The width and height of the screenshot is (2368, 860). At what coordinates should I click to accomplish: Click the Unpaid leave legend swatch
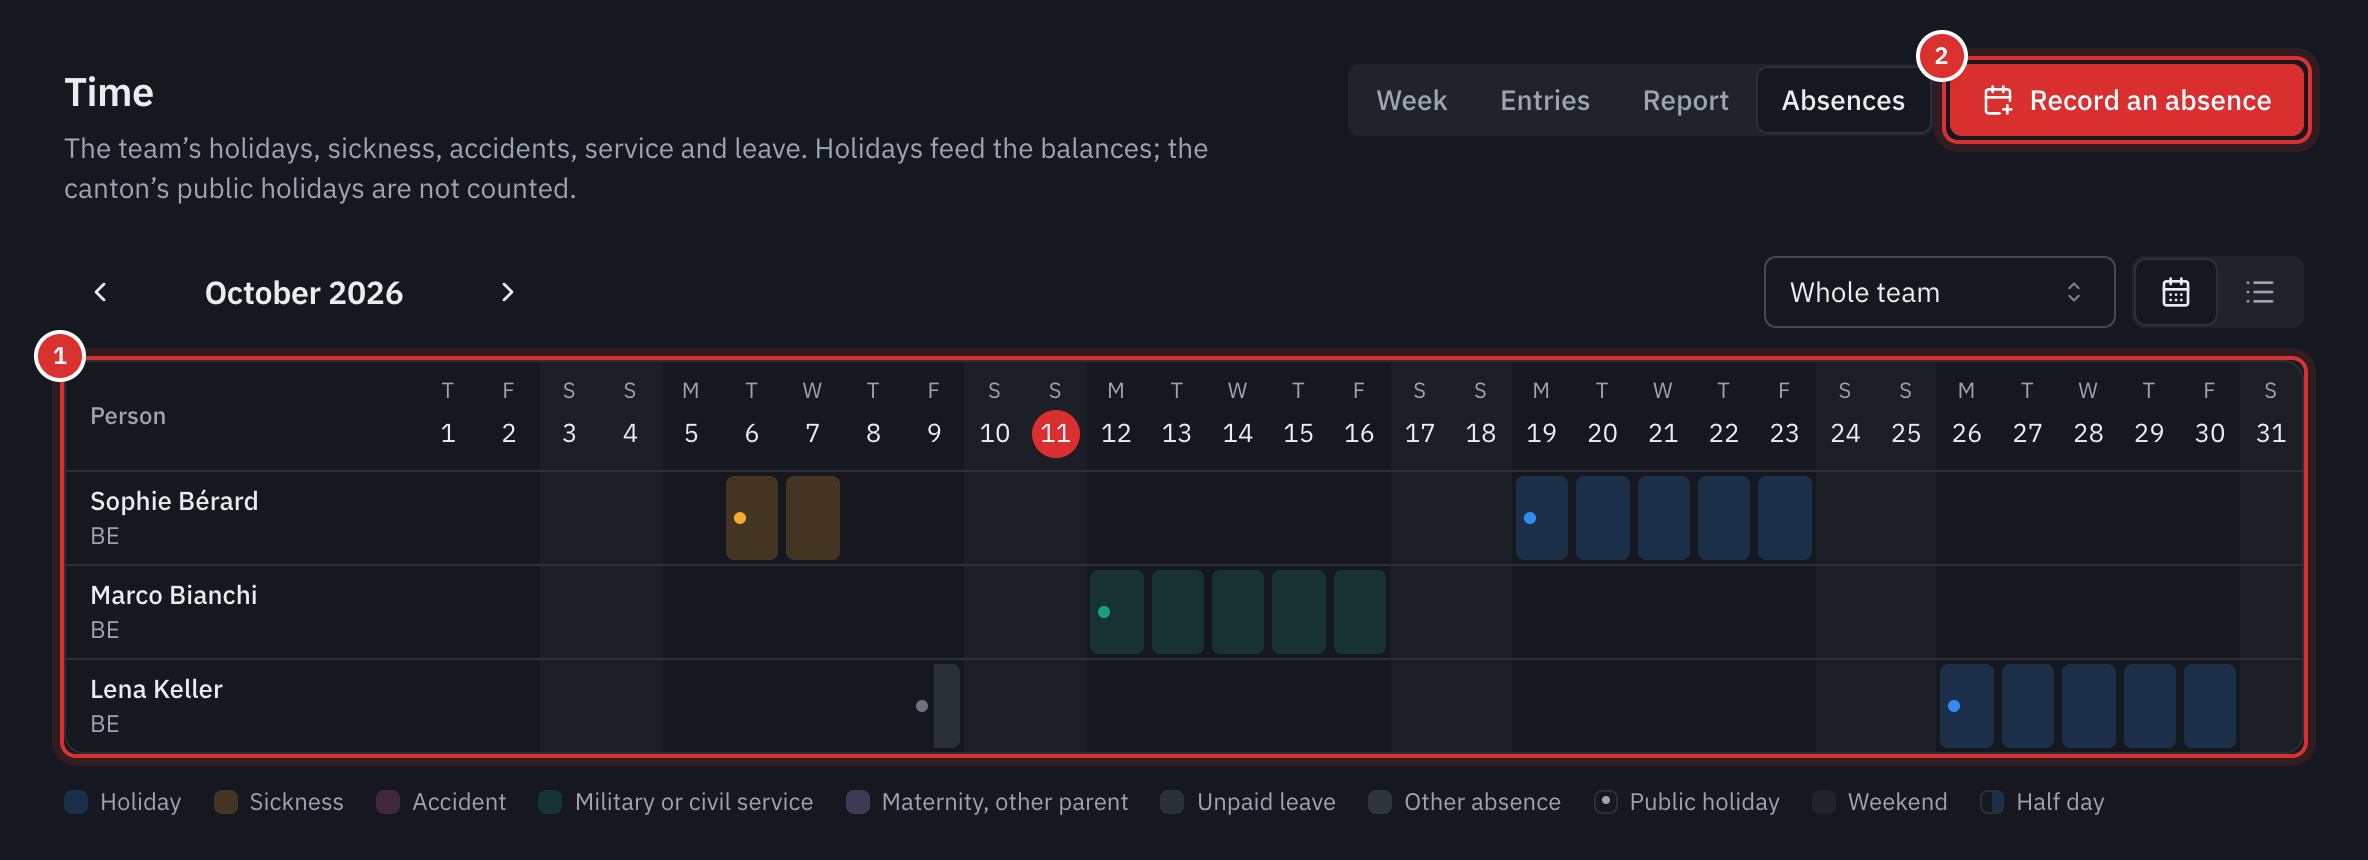coord(1172,802)
